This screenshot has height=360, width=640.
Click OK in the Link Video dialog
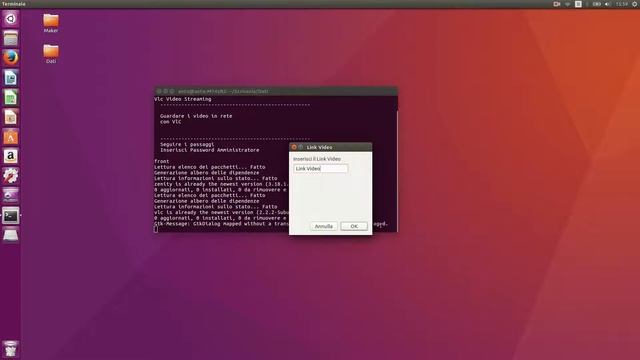(x=354, y=226)
